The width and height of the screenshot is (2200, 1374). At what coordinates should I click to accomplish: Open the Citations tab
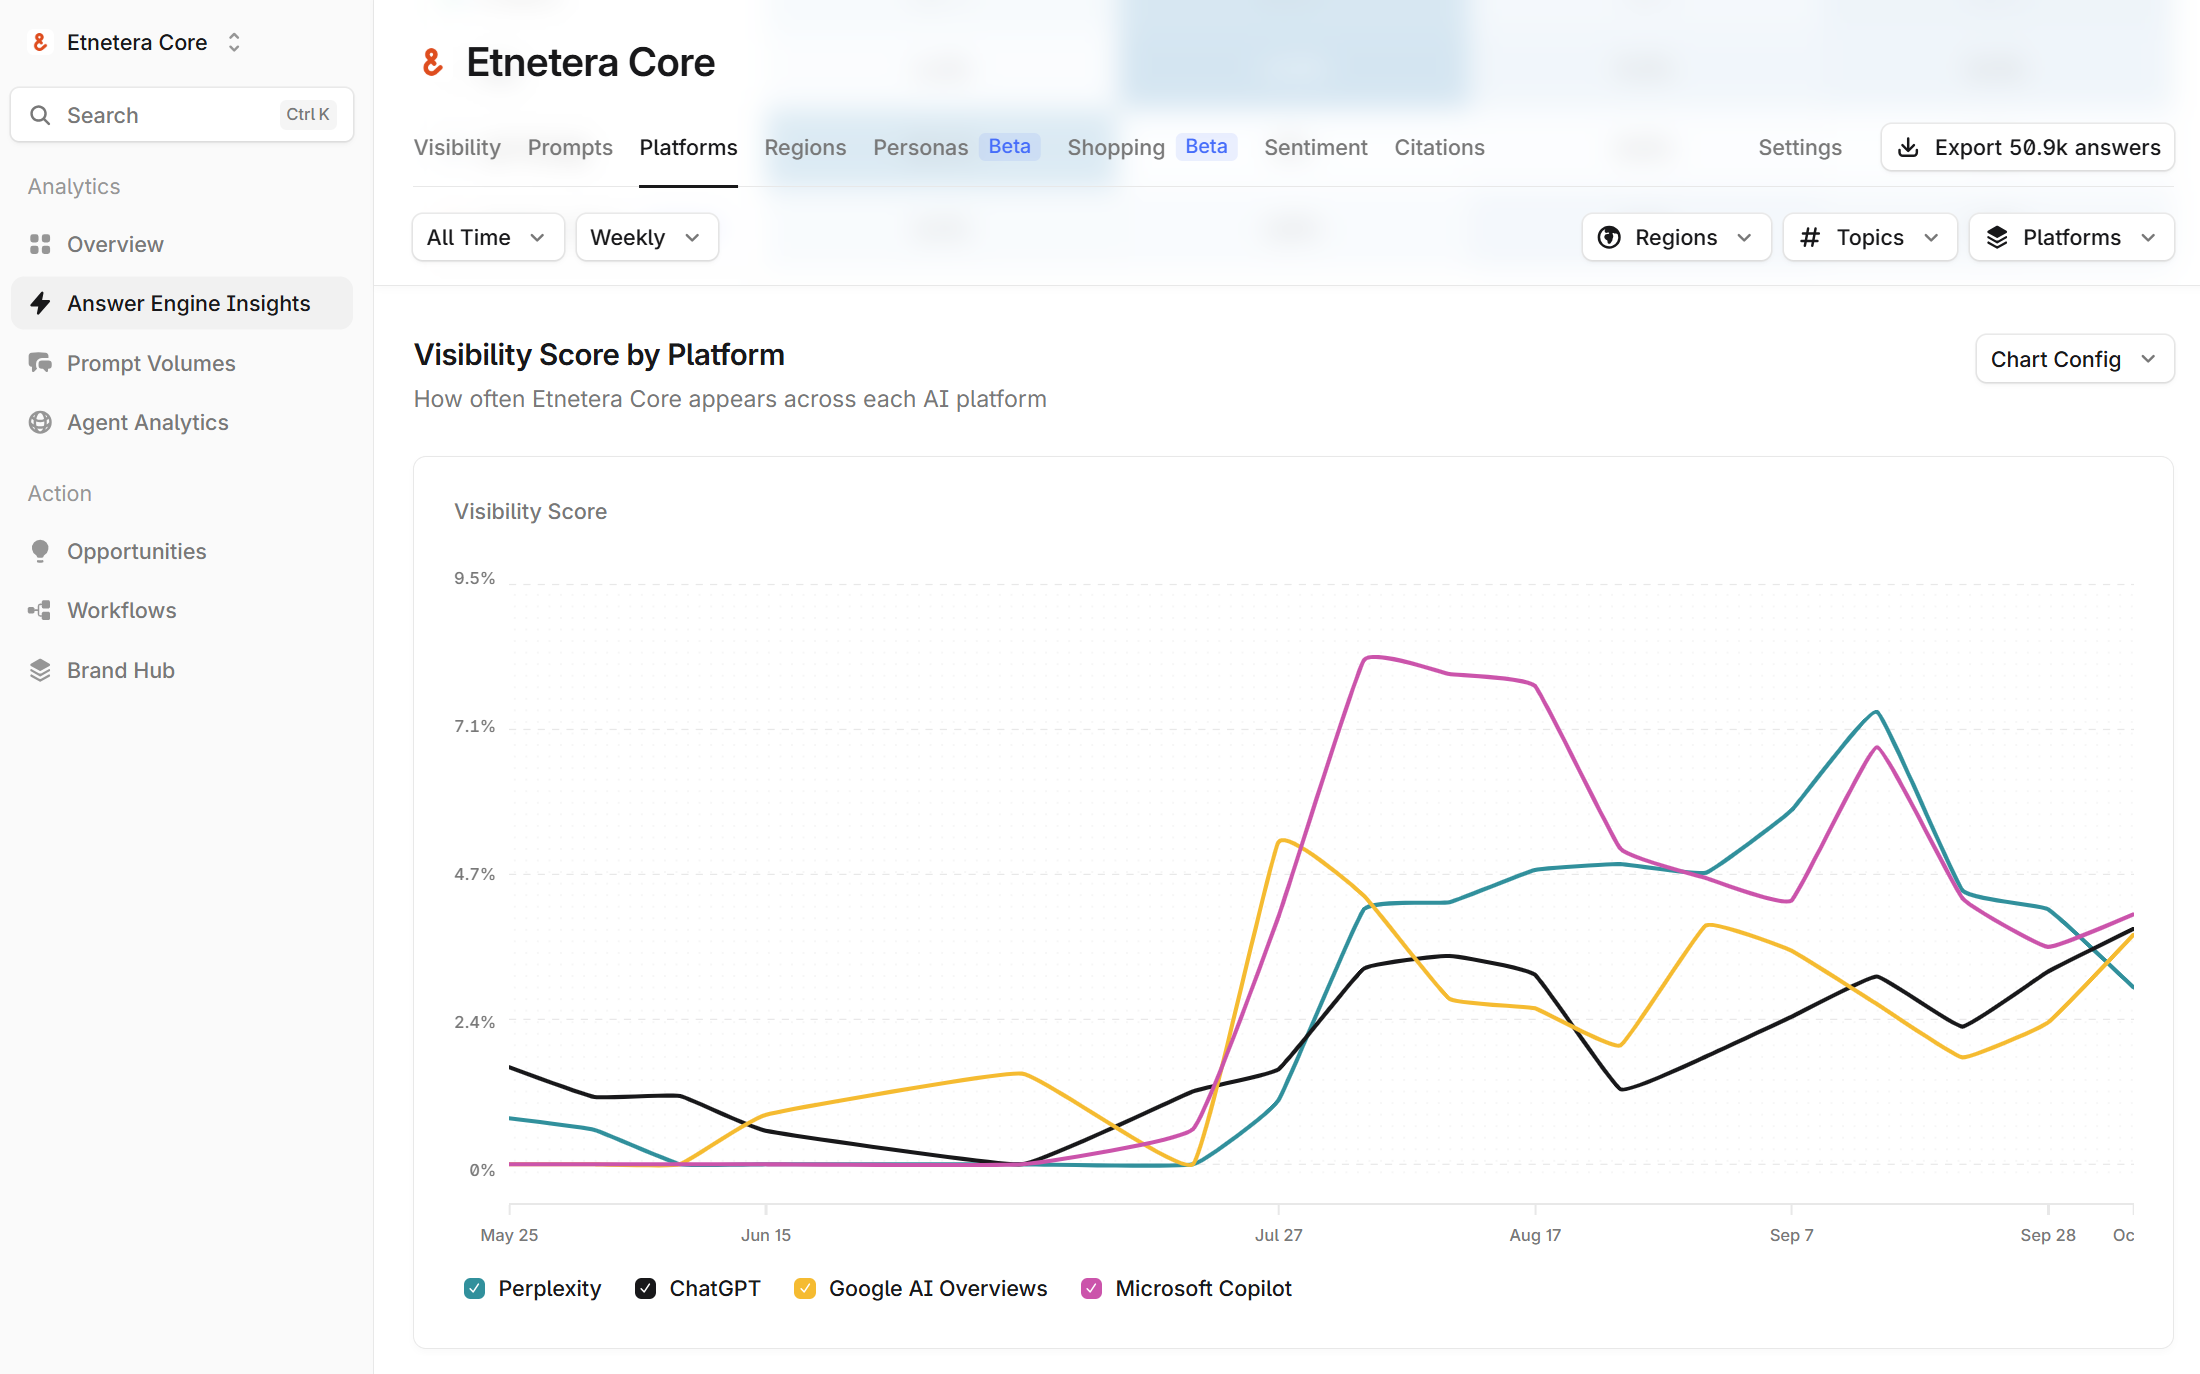click(x=1439, y=147)
